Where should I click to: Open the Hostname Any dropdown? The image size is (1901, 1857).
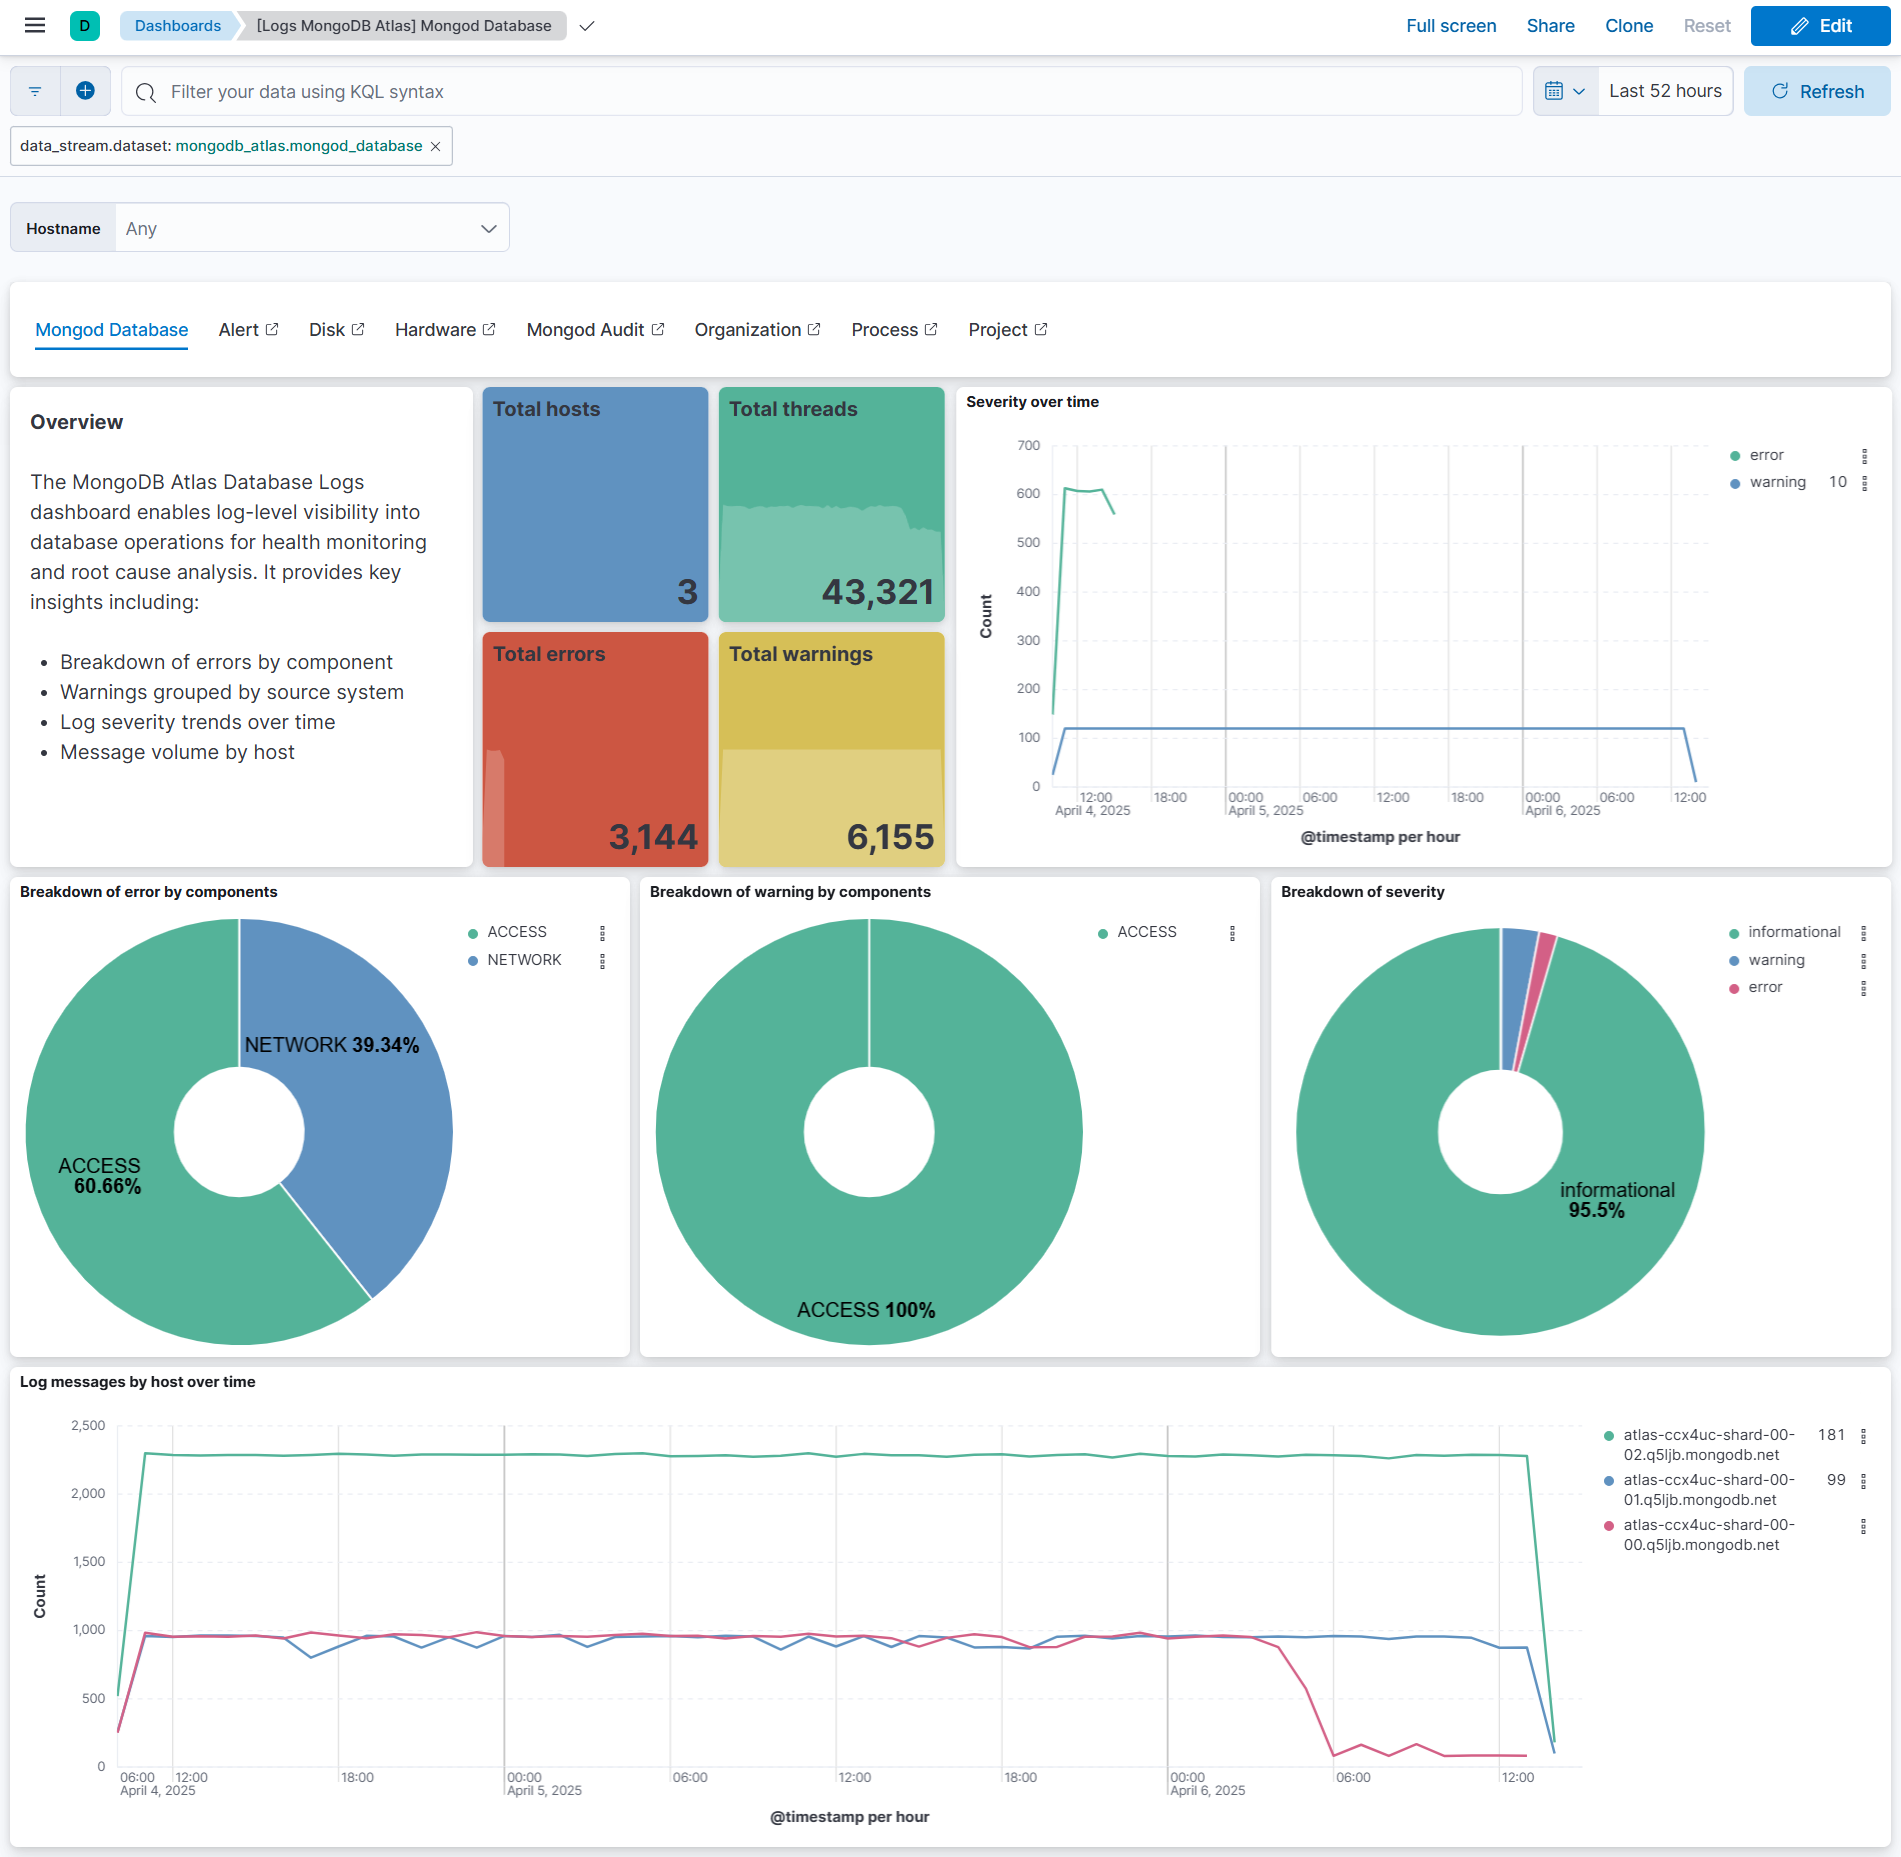click(312, 228)
